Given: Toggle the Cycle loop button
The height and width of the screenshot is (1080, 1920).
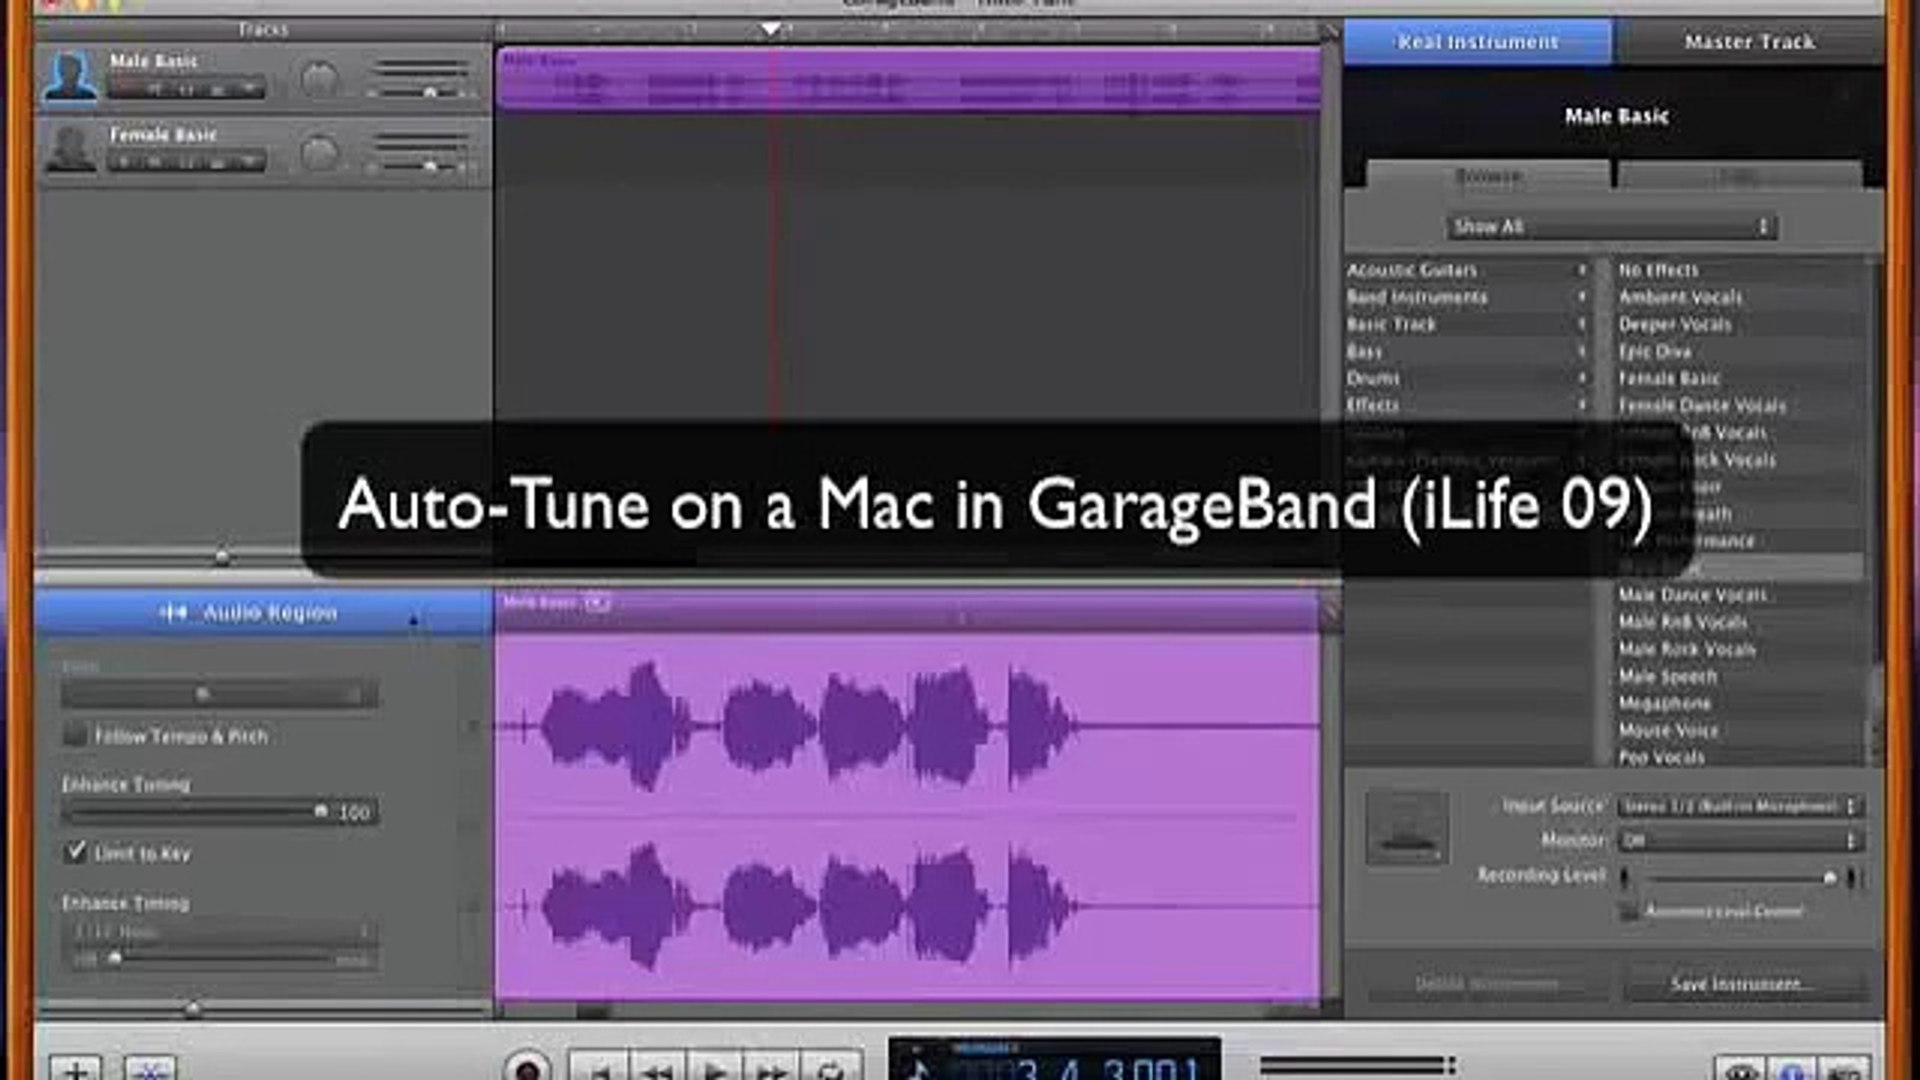Looking at the screenshot, I should 829,1070.
